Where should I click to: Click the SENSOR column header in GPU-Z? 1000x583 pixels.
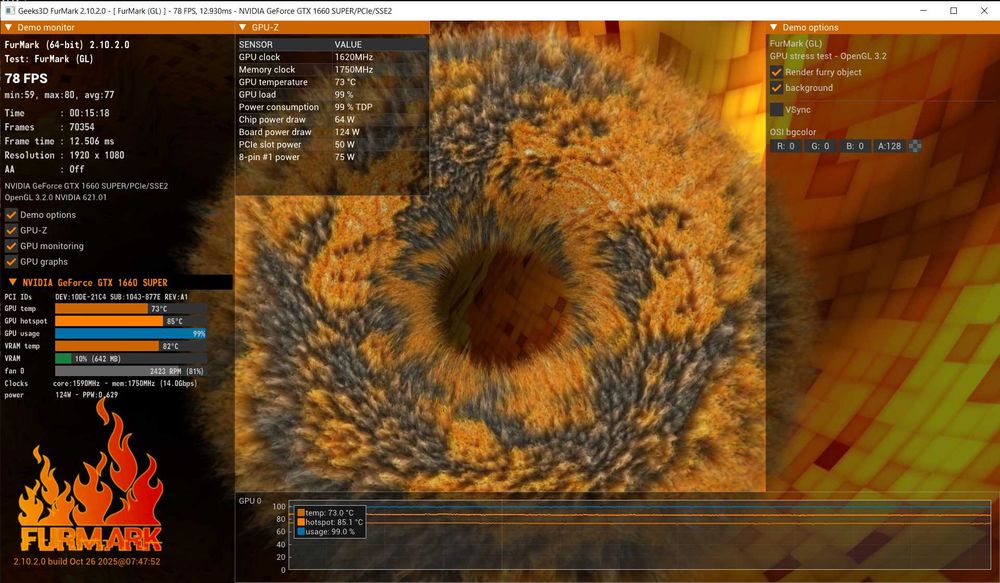click(255, 45)
